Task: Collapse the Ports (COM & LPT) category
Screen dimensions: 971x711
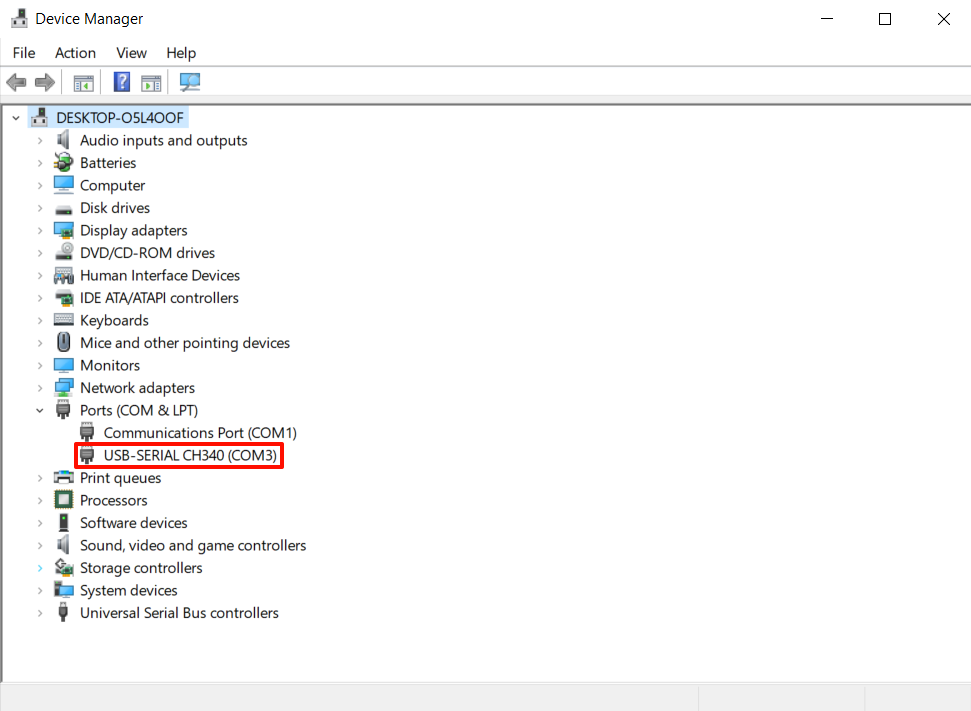Action: (x=40, y=410)
